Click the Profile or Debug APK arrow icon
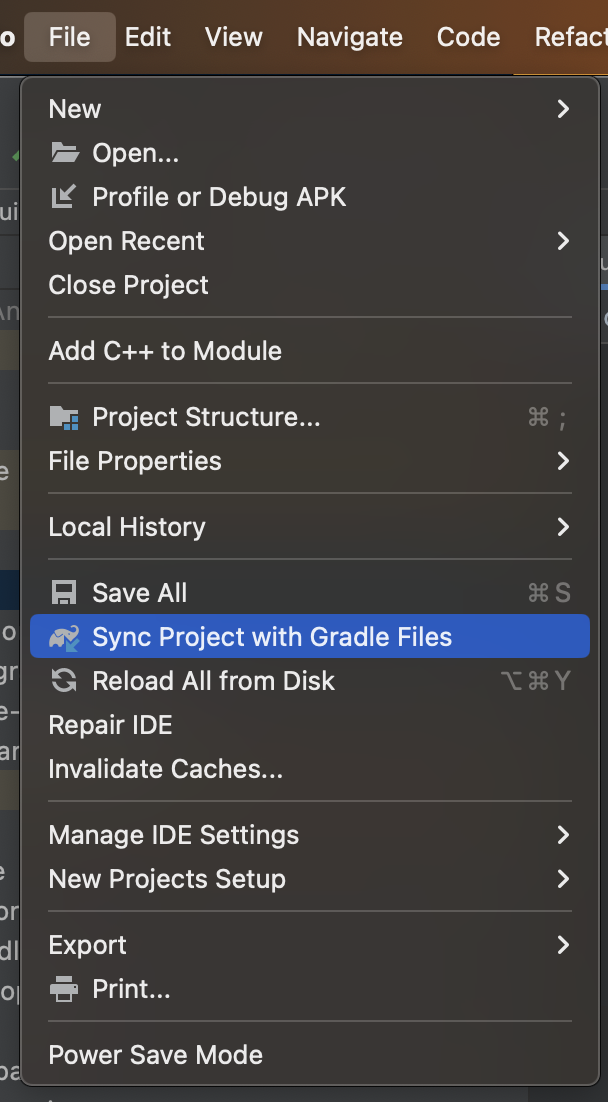The image size is (608, 1102). point(64,197)
